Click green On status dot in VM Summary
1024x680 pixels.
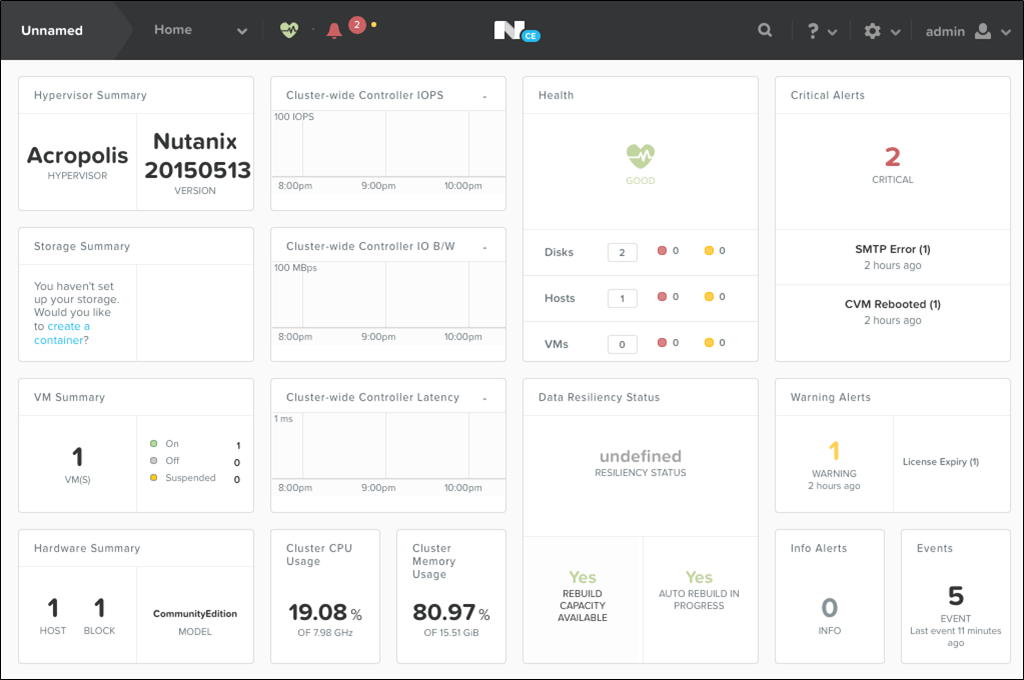pyautogui.click(x=153, y=444)
